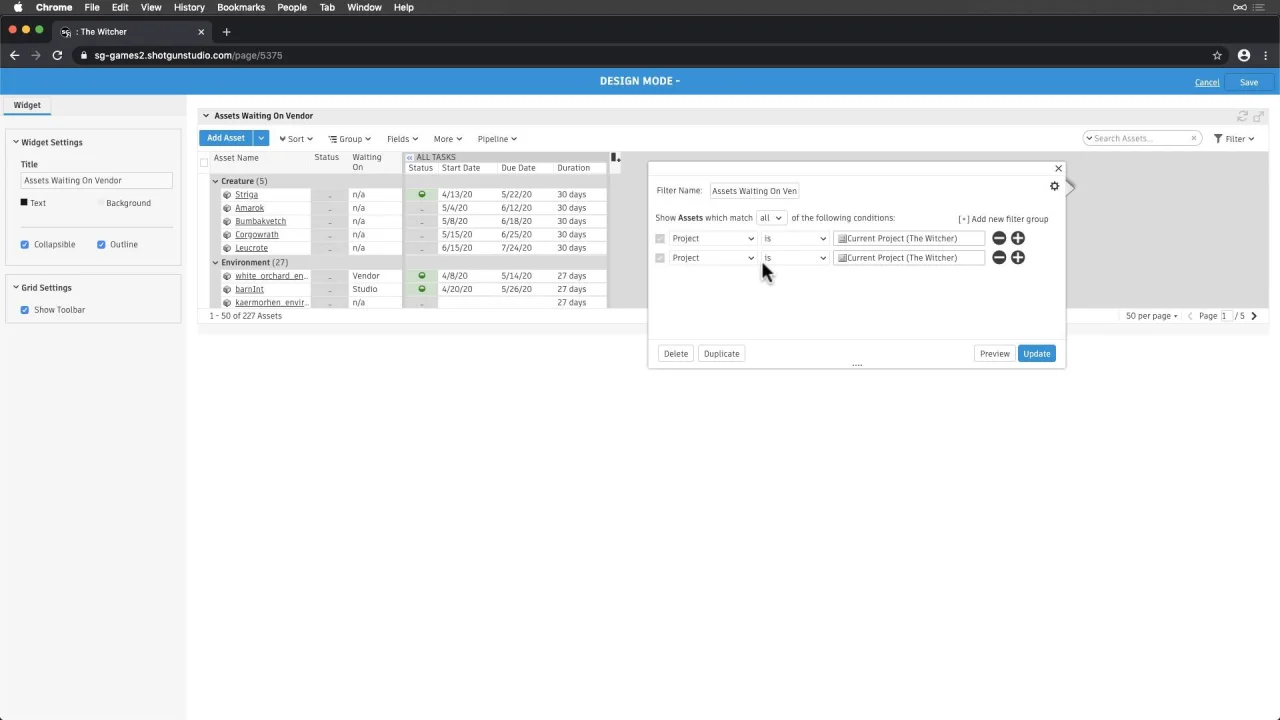The height and width of the screenshot is (720, 1280).
Task: Click green status icon in barnInt row
Action: pos(422,289)
